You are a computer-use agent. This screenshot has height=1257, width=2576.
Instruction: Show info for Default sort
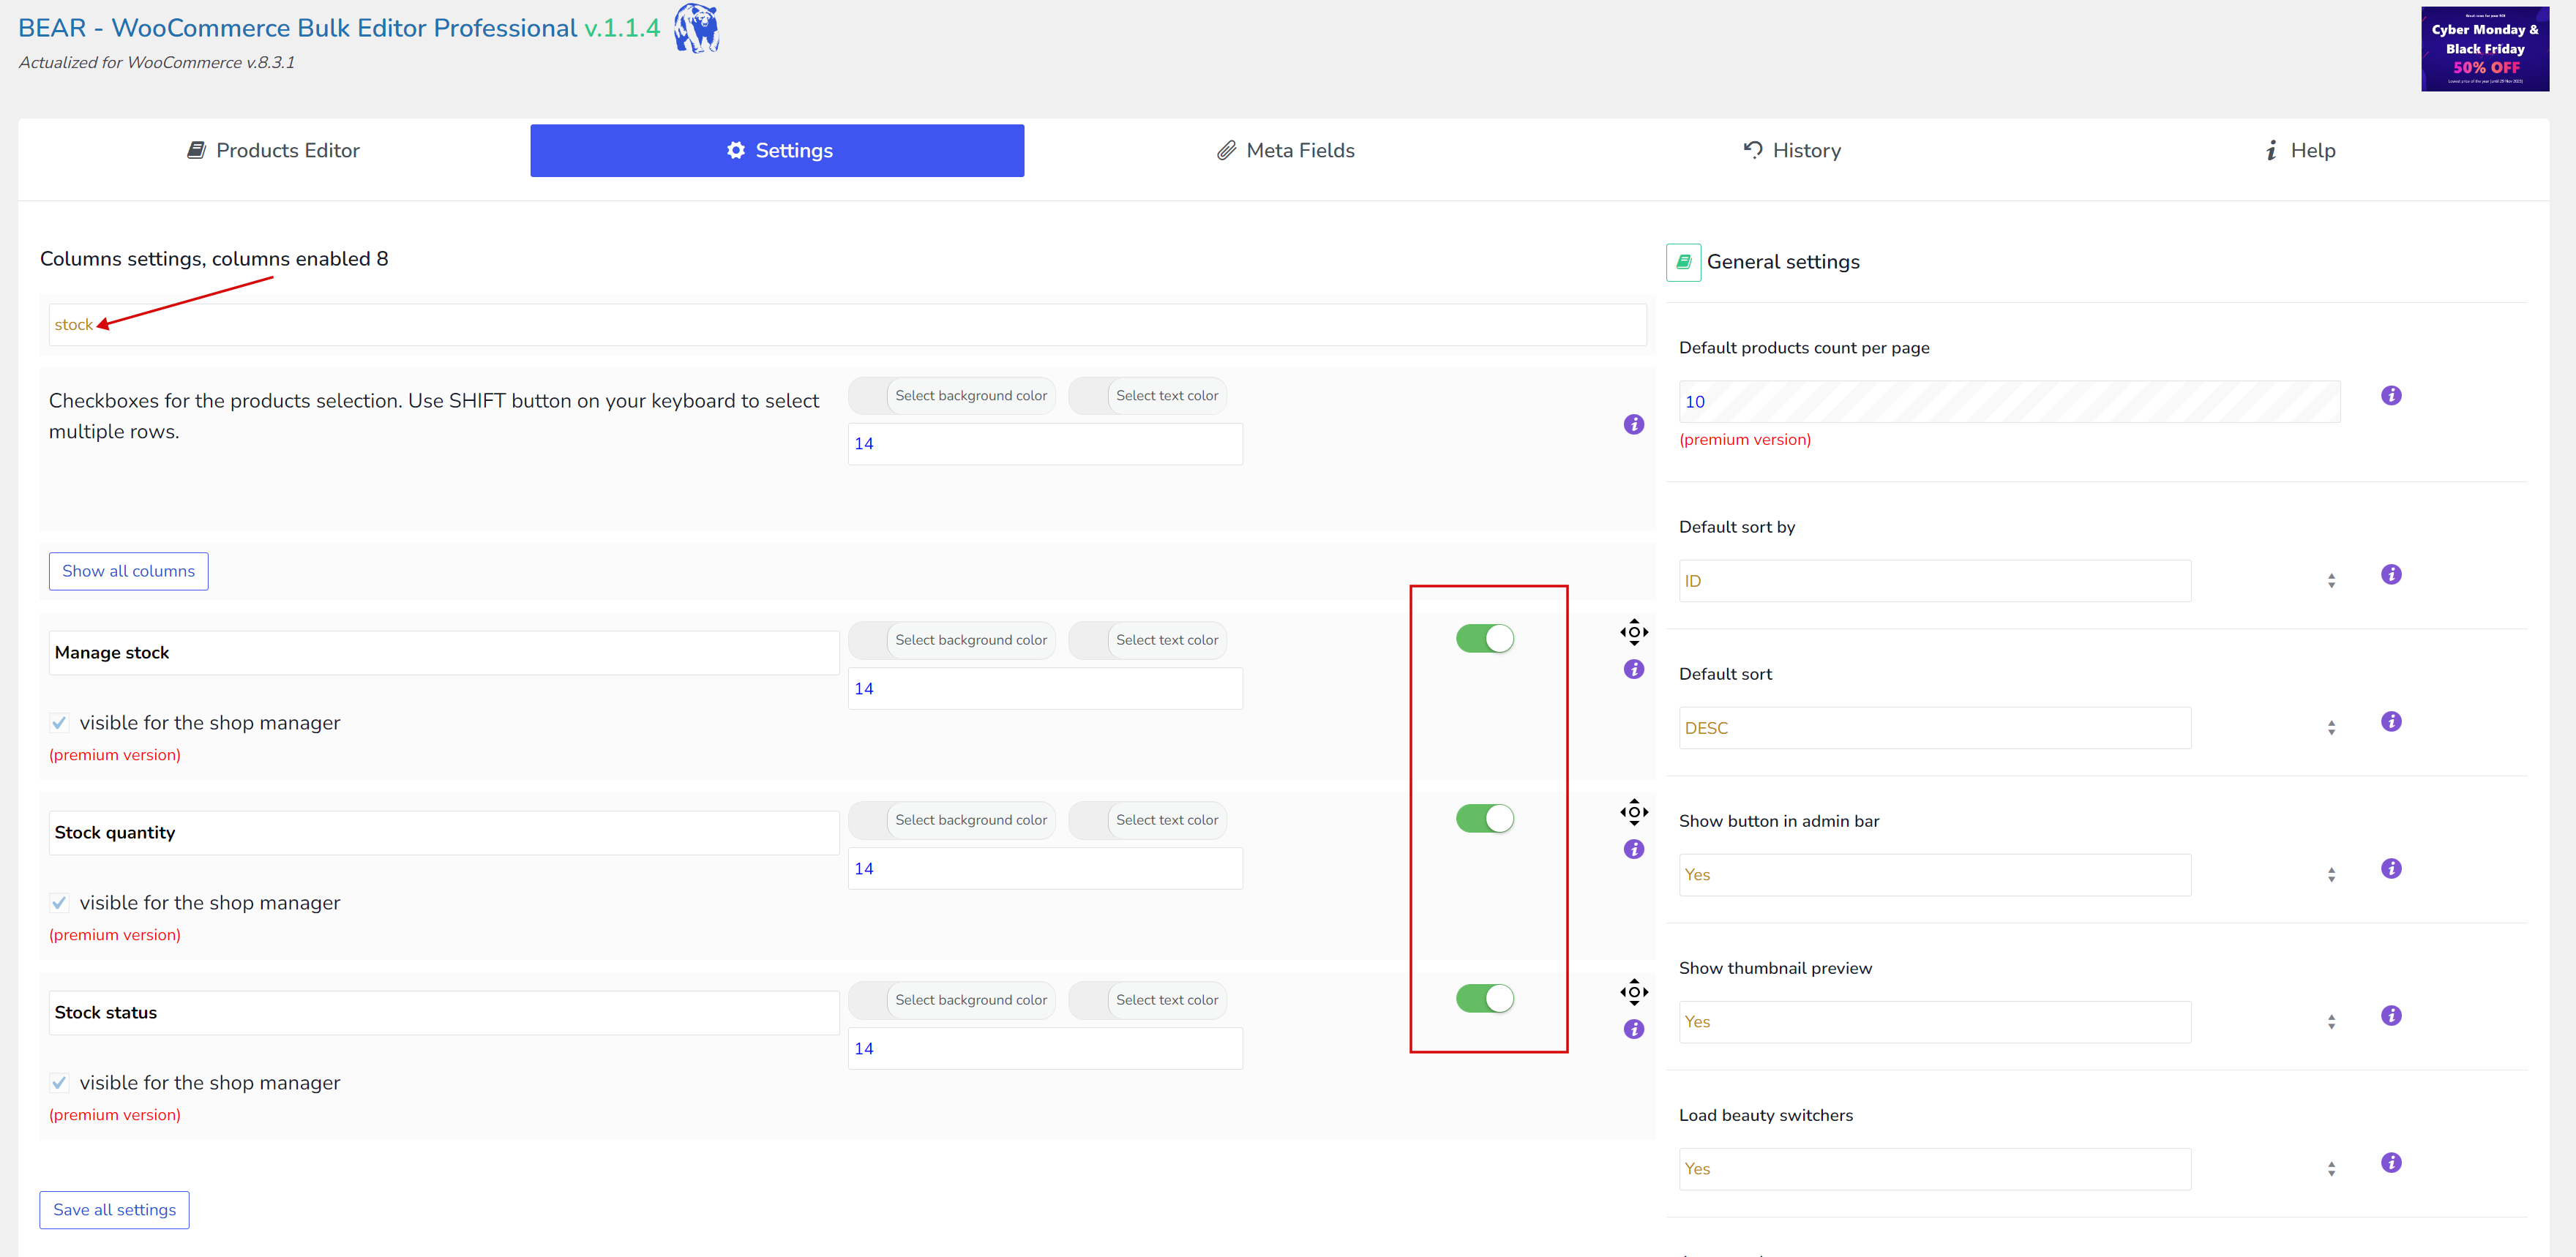[x=2391, y=721]
